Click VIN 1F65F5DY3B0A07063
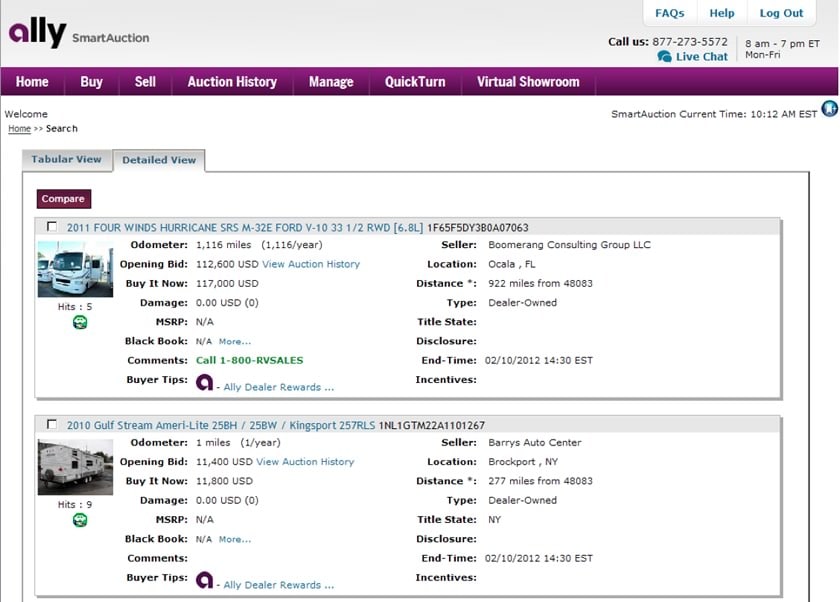Image resolution: width=840 pixels, height=602 pixels. 477,228
